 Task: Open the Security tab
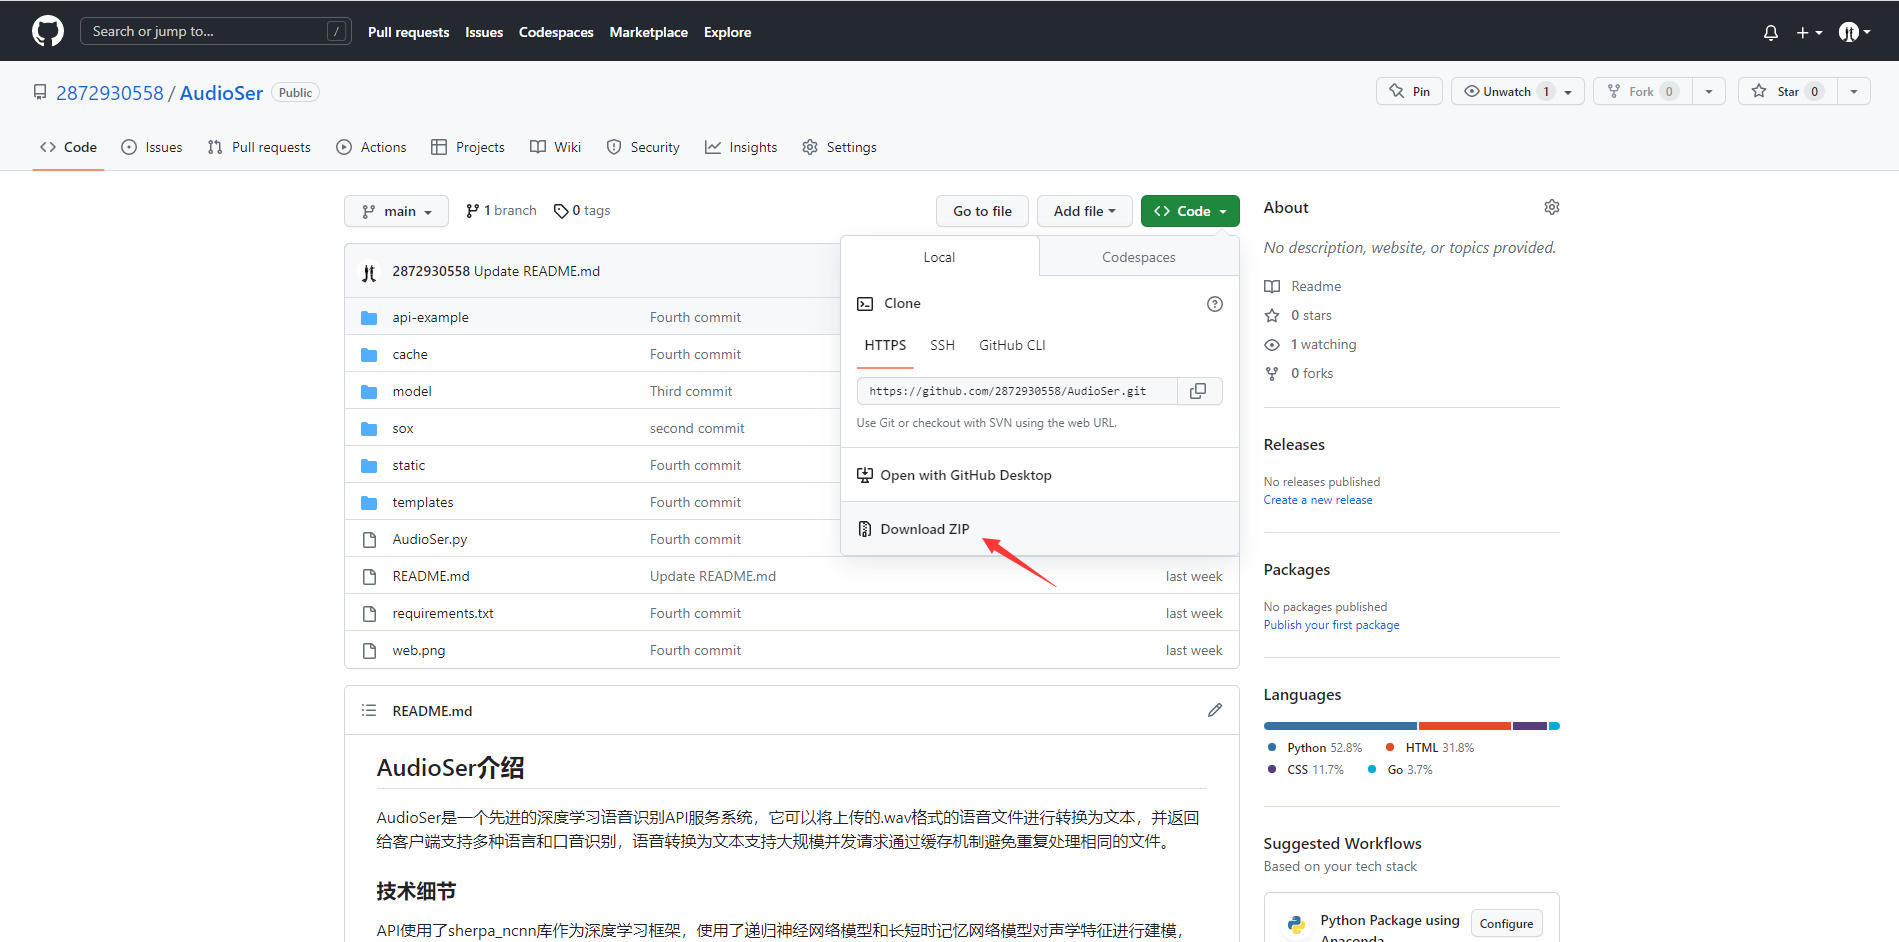tap(643, 147)
